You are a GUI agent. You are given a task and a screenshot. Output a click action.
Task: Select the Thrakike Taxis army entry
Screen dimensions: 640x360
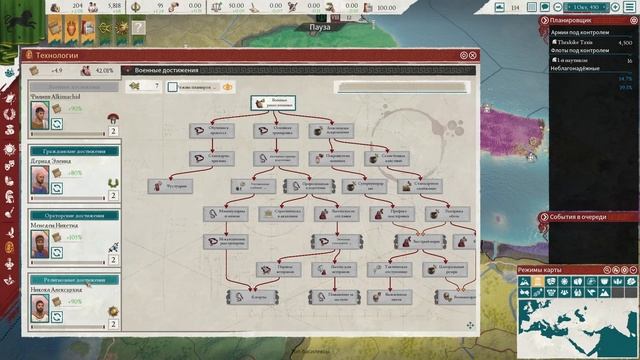pos(592,42)
